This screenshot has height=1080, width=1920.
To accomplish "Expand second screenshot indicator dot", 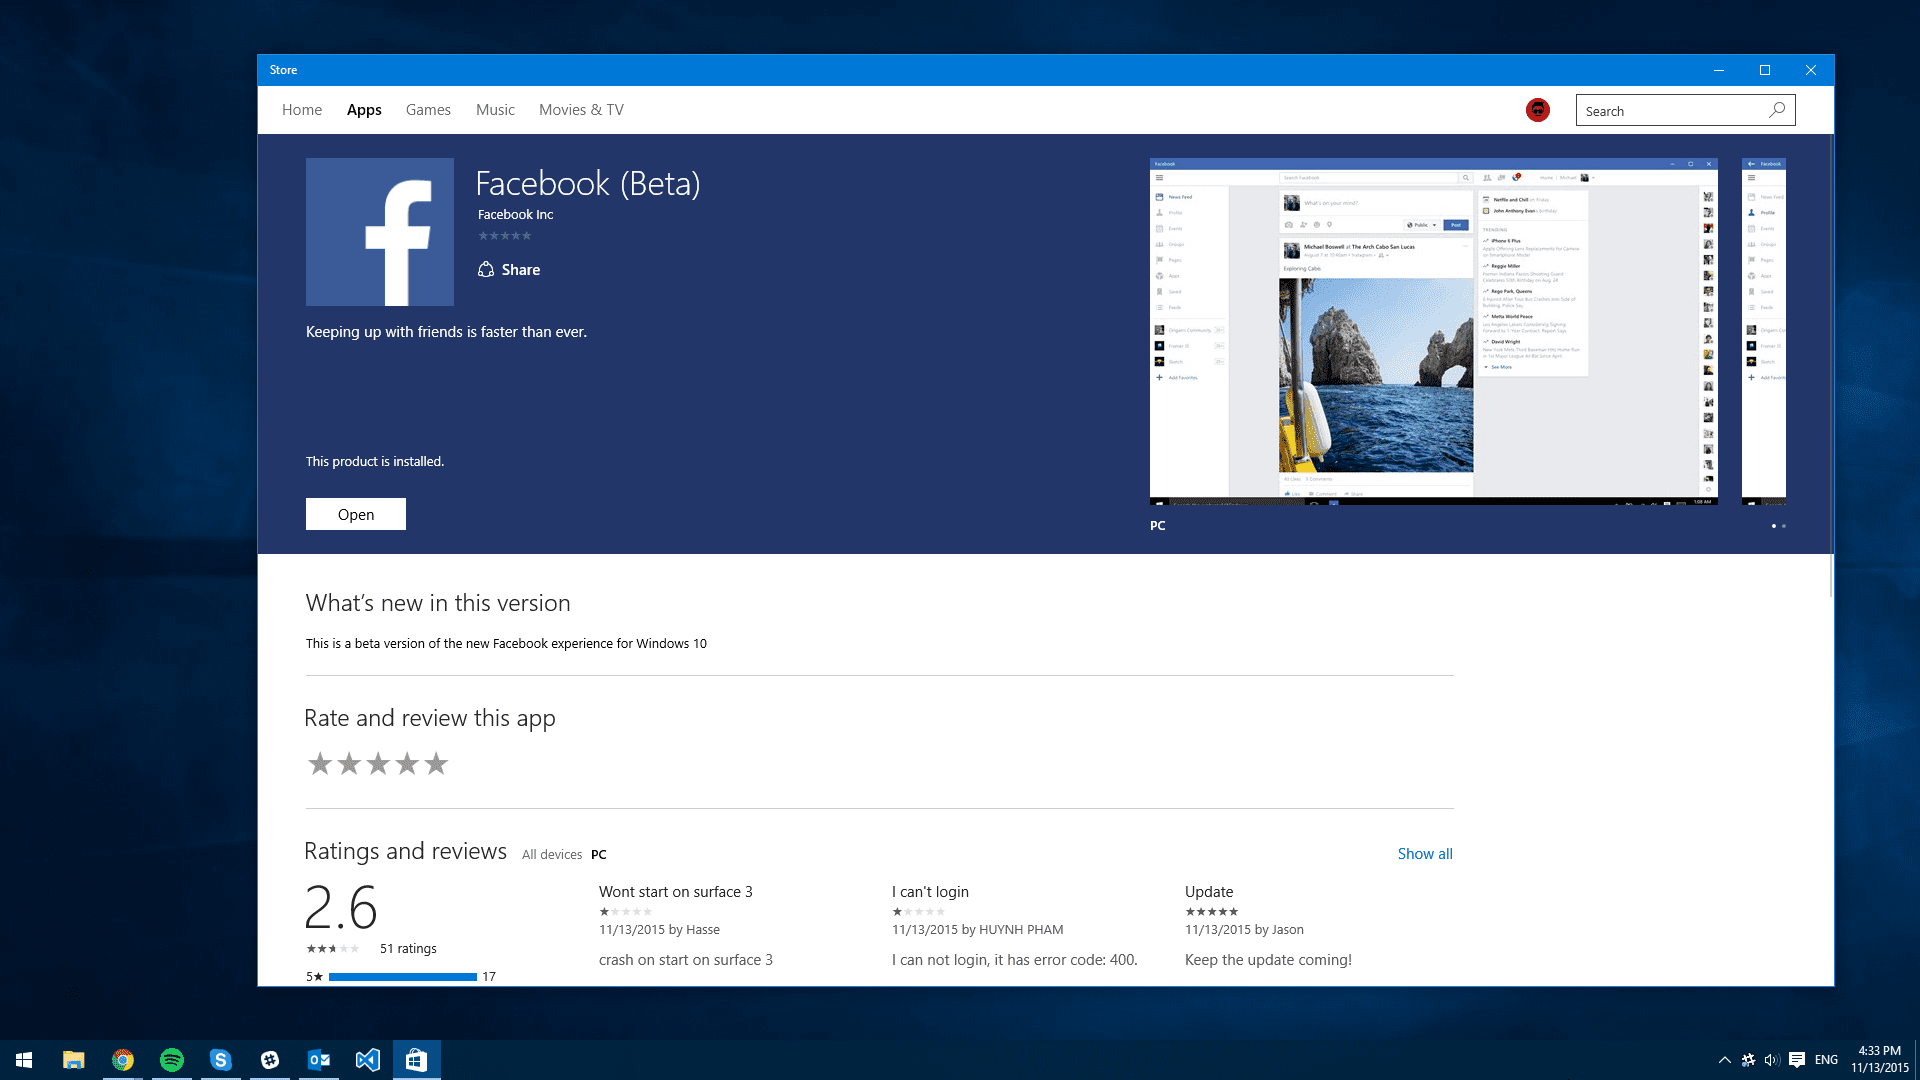I will [x=1784, y=526].
